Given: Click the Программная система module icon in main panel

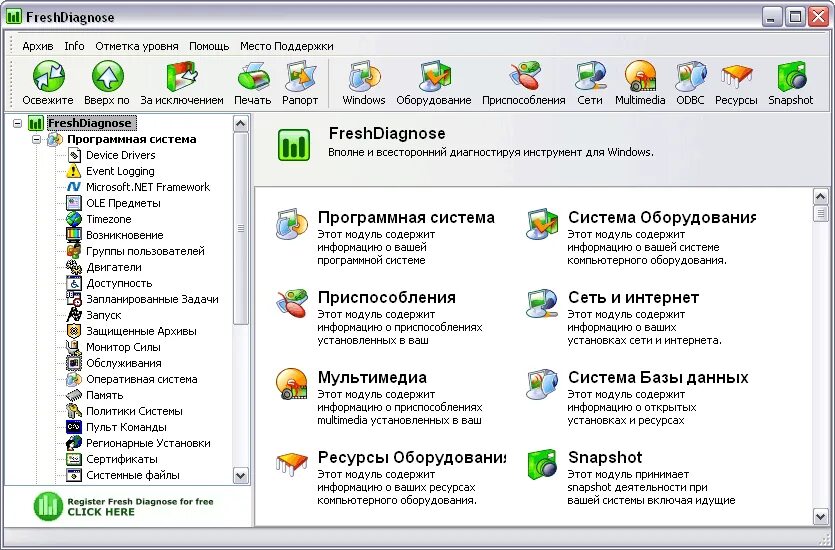Looking at the screenshot, I should coord(292,224).
